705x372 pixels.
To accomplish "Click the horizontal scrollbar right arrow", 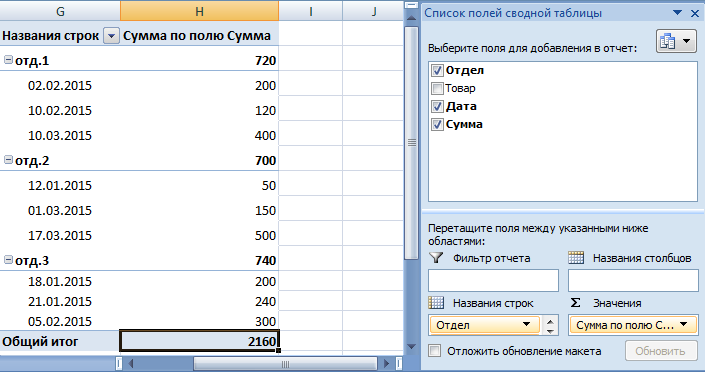I will (386, 363).
